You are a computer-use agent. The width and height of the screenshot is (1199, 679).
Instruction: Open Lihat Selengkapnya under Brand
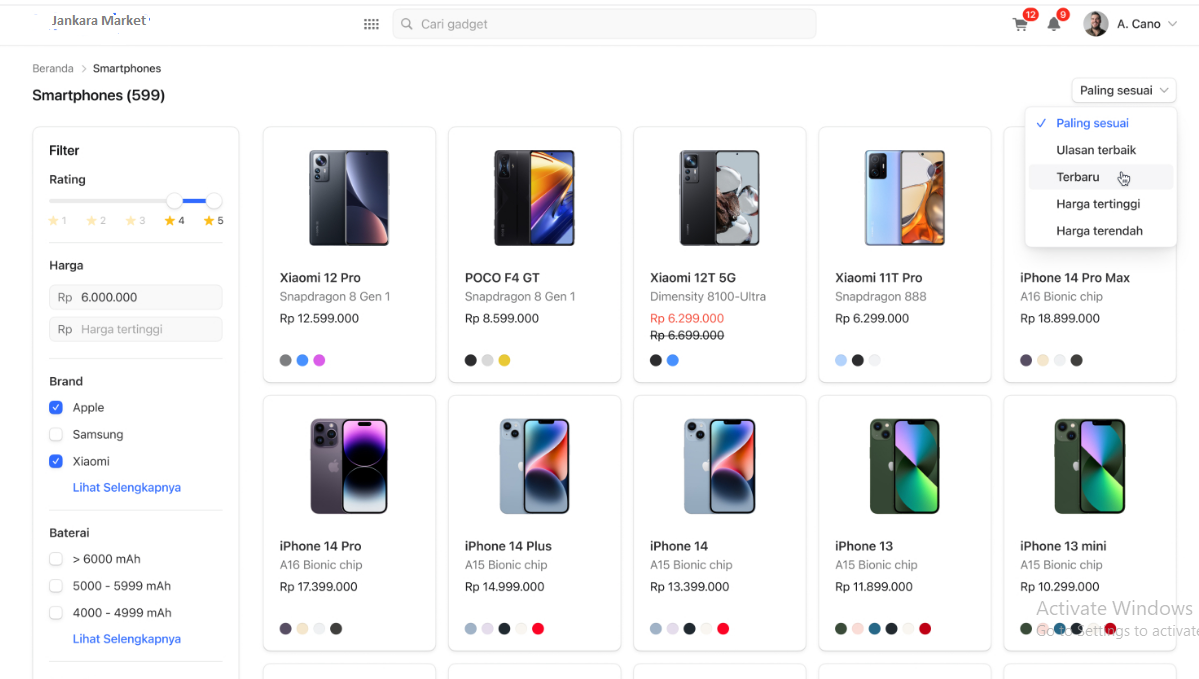(x=126, y=487)
